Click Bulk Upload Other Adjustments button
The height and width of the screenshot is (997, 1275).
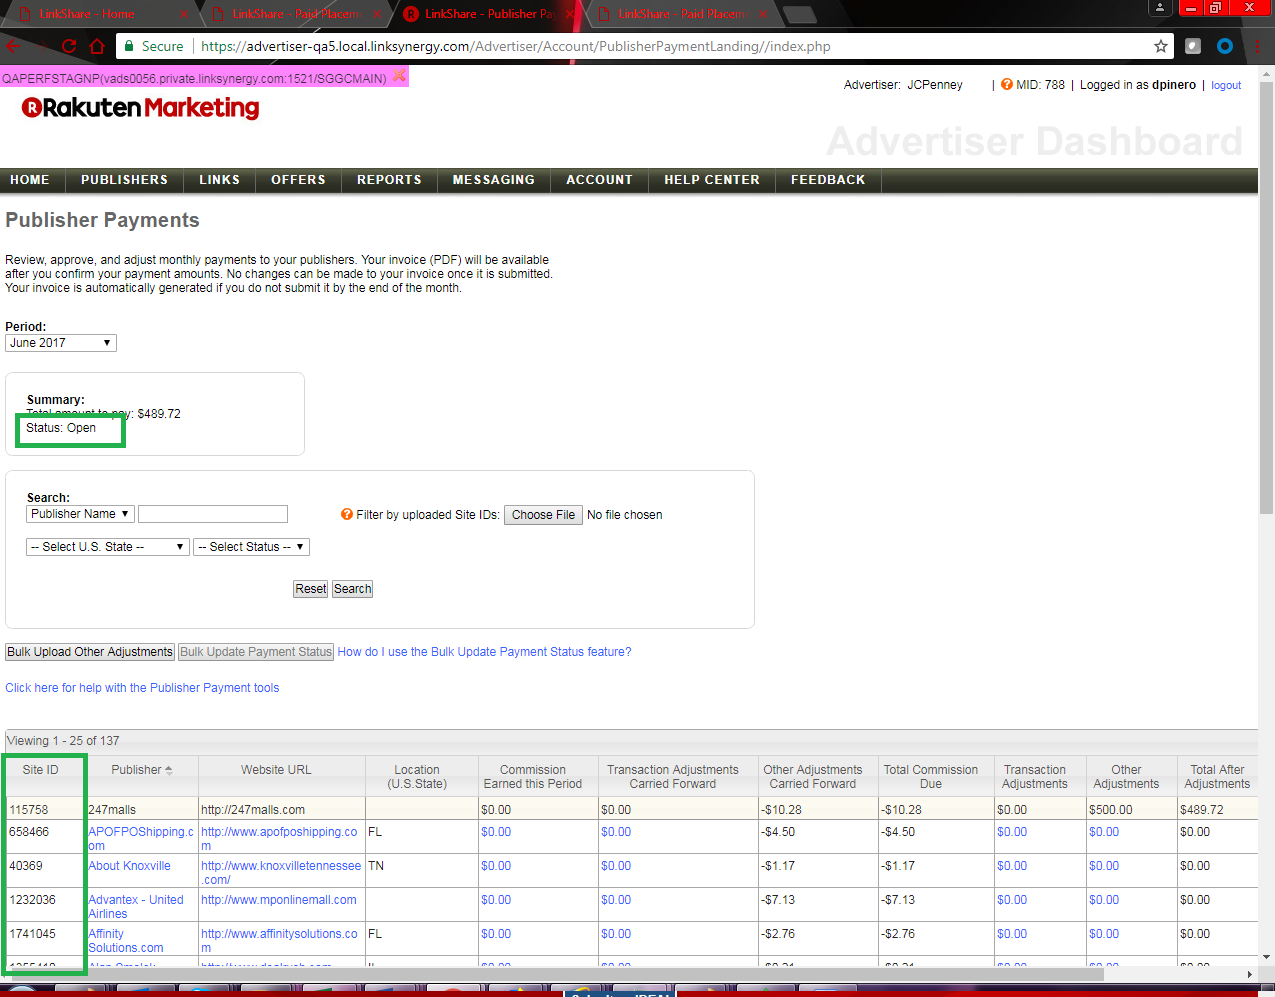coord(90,652)
